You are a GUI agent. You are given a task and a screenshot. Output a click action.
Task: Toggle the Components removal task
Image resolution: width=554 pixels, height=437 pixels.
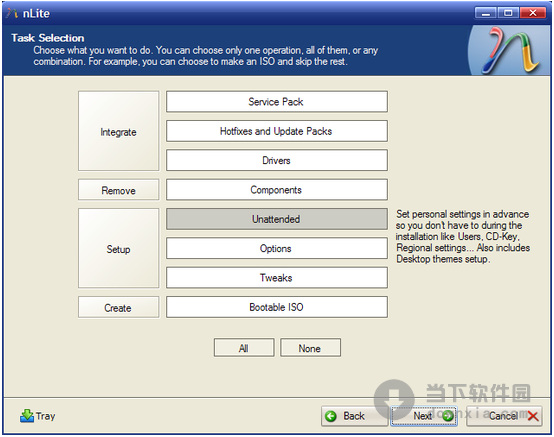click(x=277, y=190)
